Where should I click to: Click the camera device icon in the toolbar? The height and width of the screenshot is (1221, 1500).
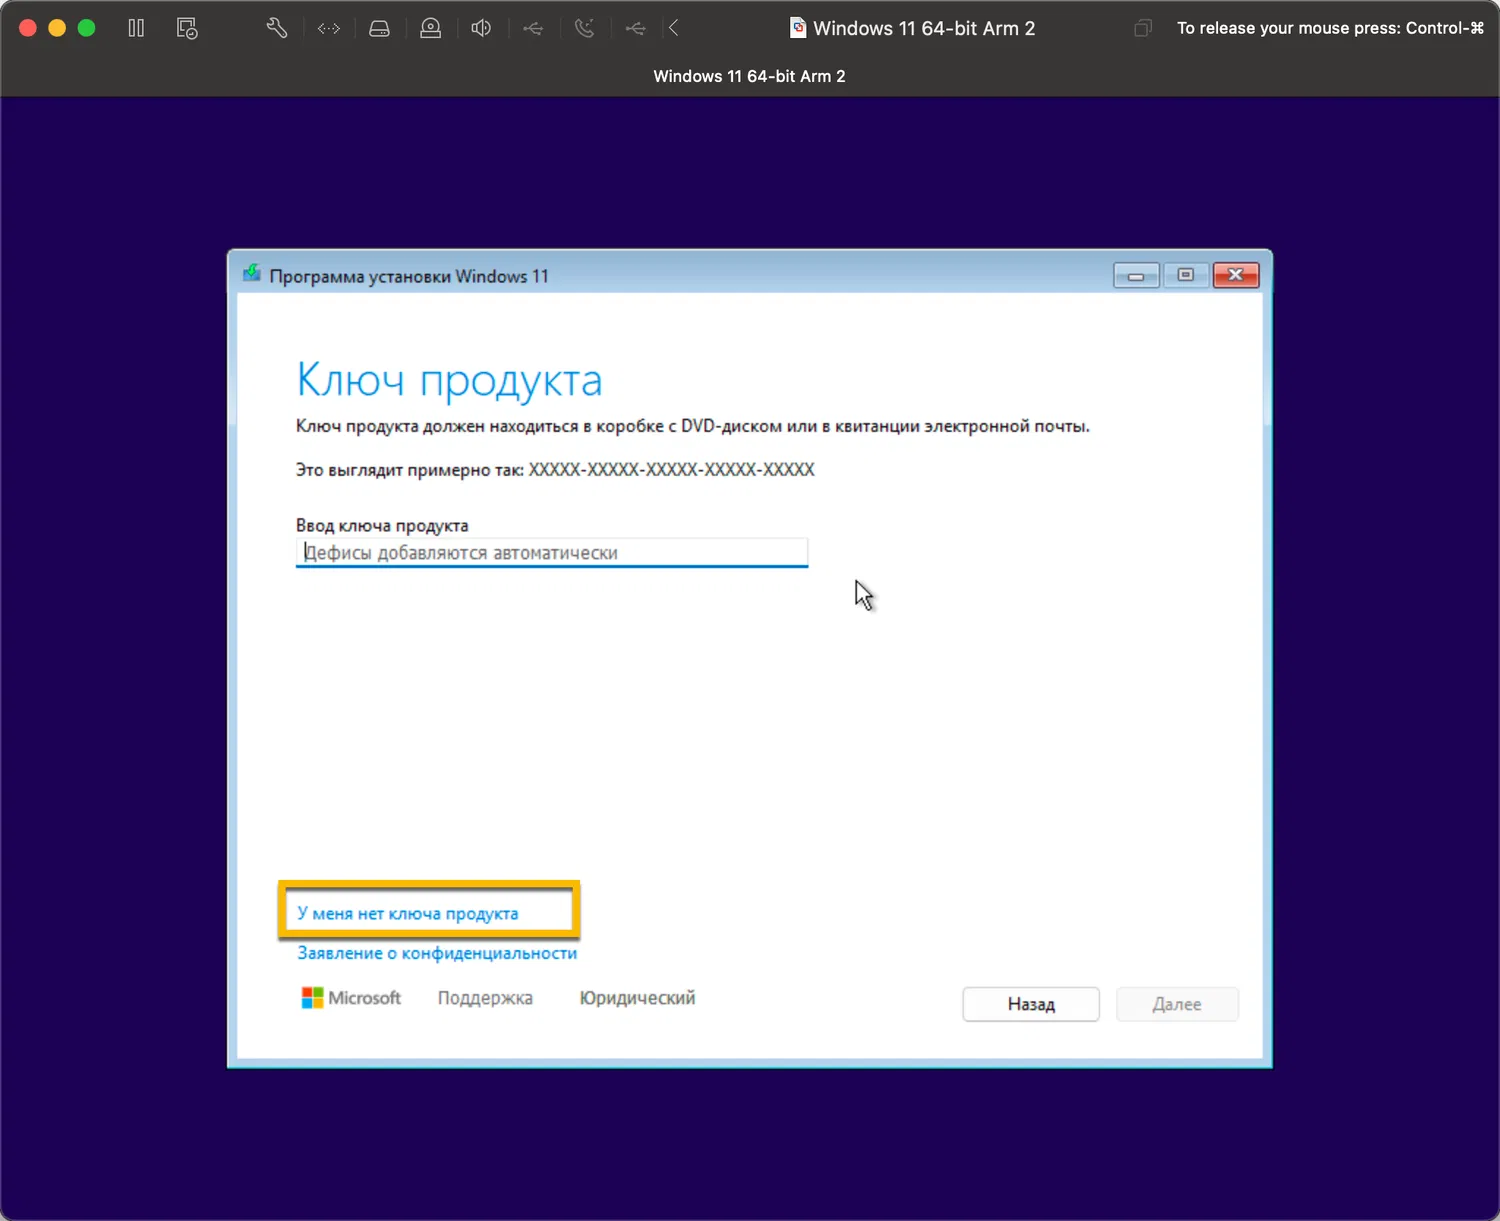430,28
